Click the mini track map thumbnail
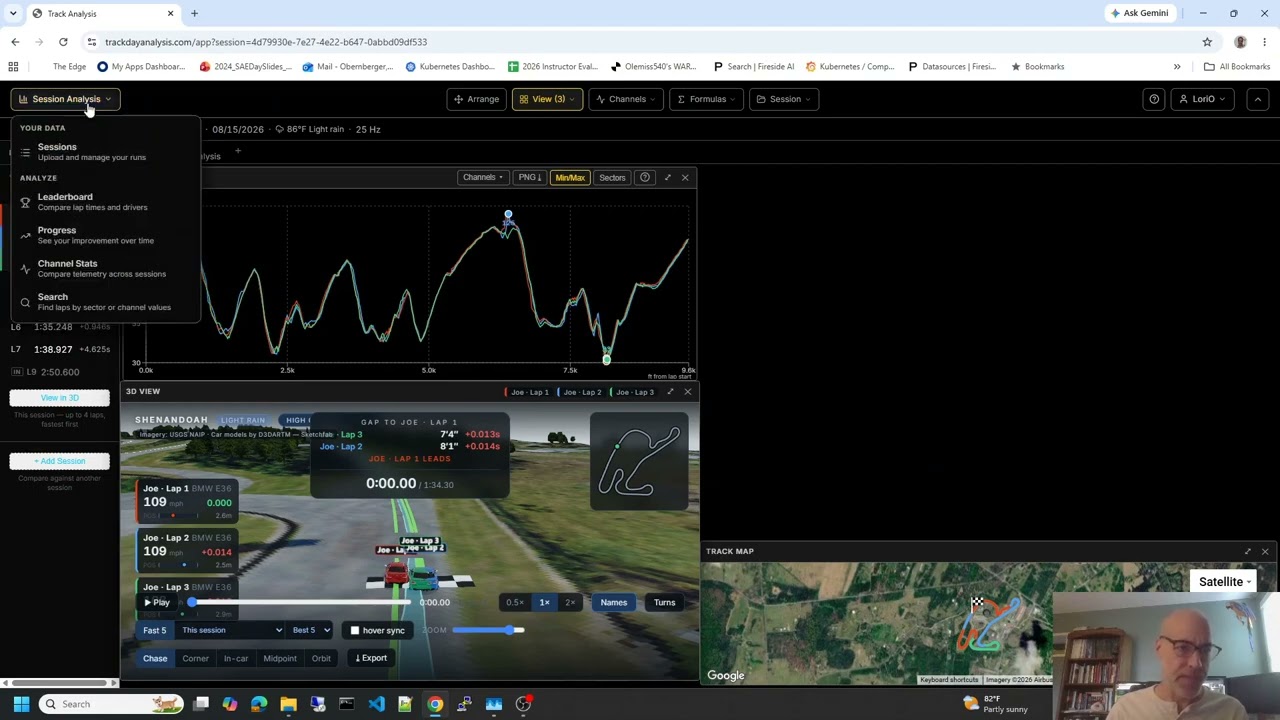1280x720 pixels. pos(639,460)
